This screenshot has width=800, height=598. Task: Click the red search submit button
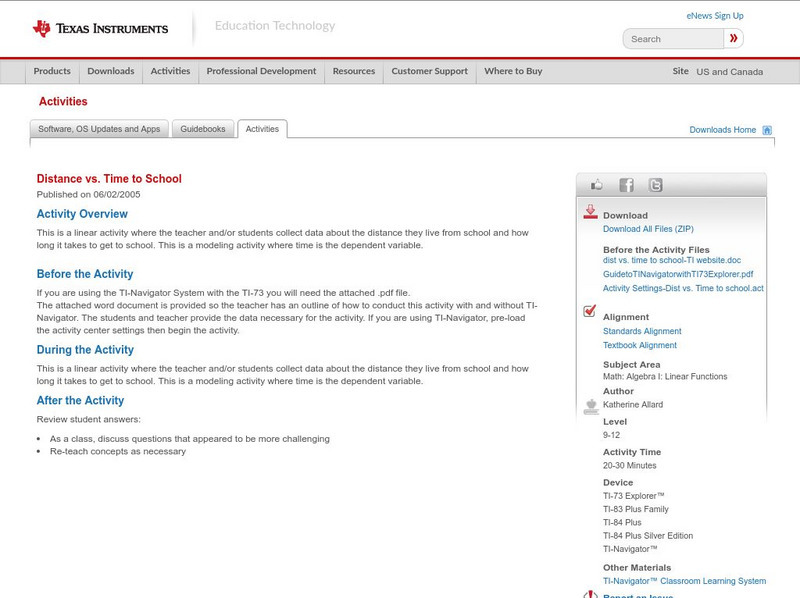pyautogui.click(x=733, y=38)
